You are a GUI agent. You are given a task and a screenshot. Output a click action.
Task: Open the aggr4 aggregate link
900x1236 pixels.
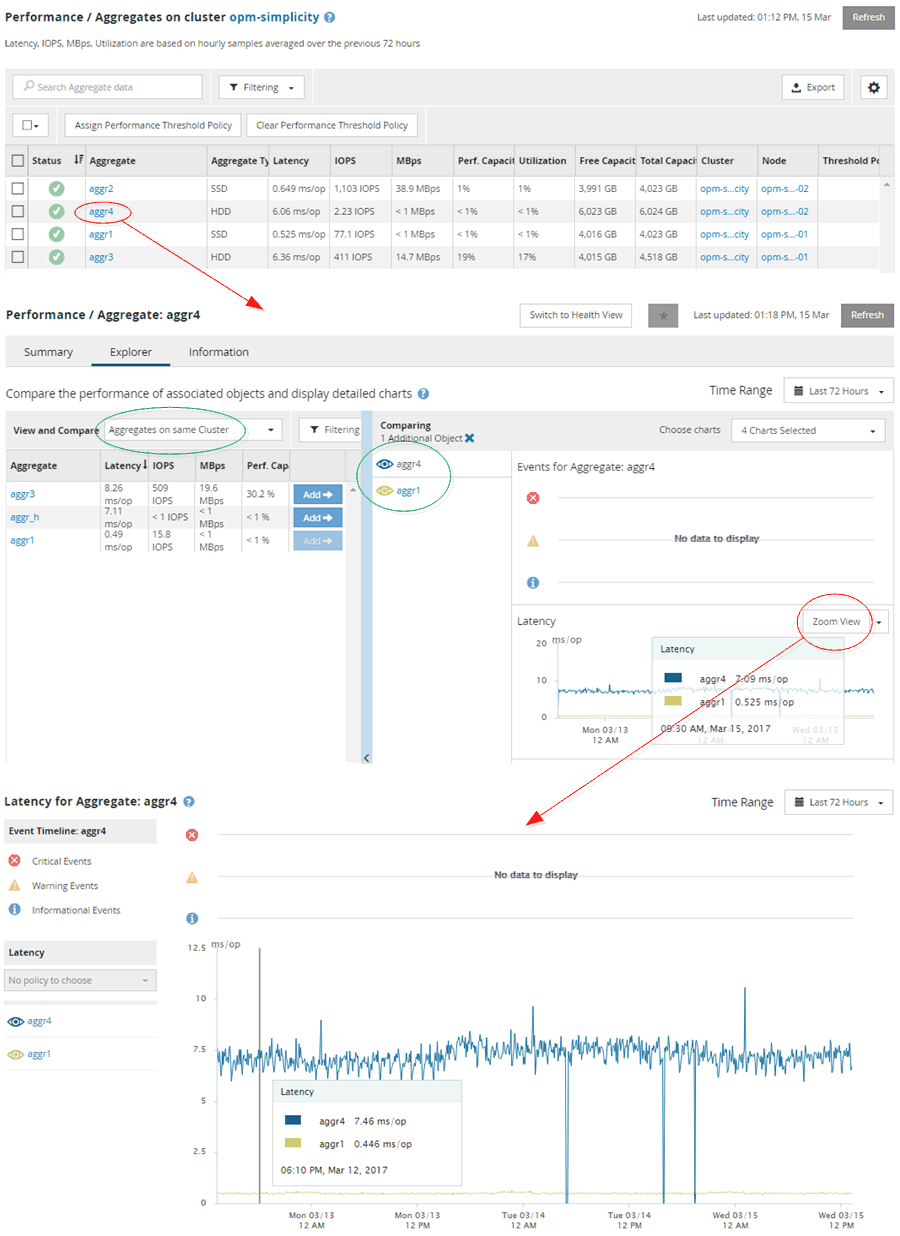click(101, 211)
